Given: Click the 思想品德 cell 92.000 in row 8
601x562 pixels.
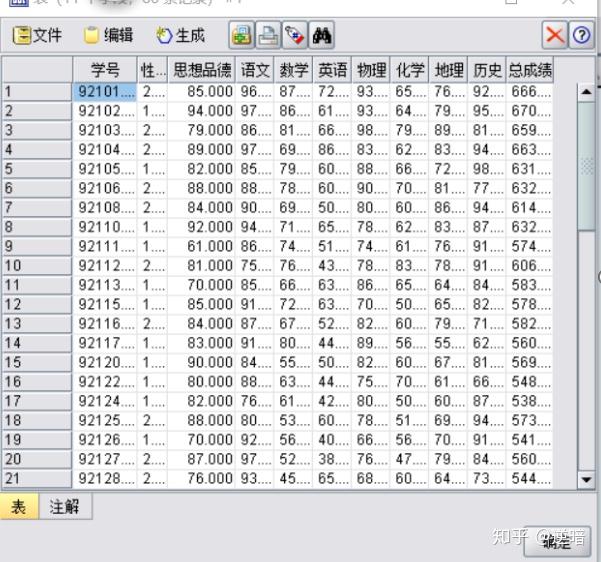Looking at the screenshot, I should point(202,227).
